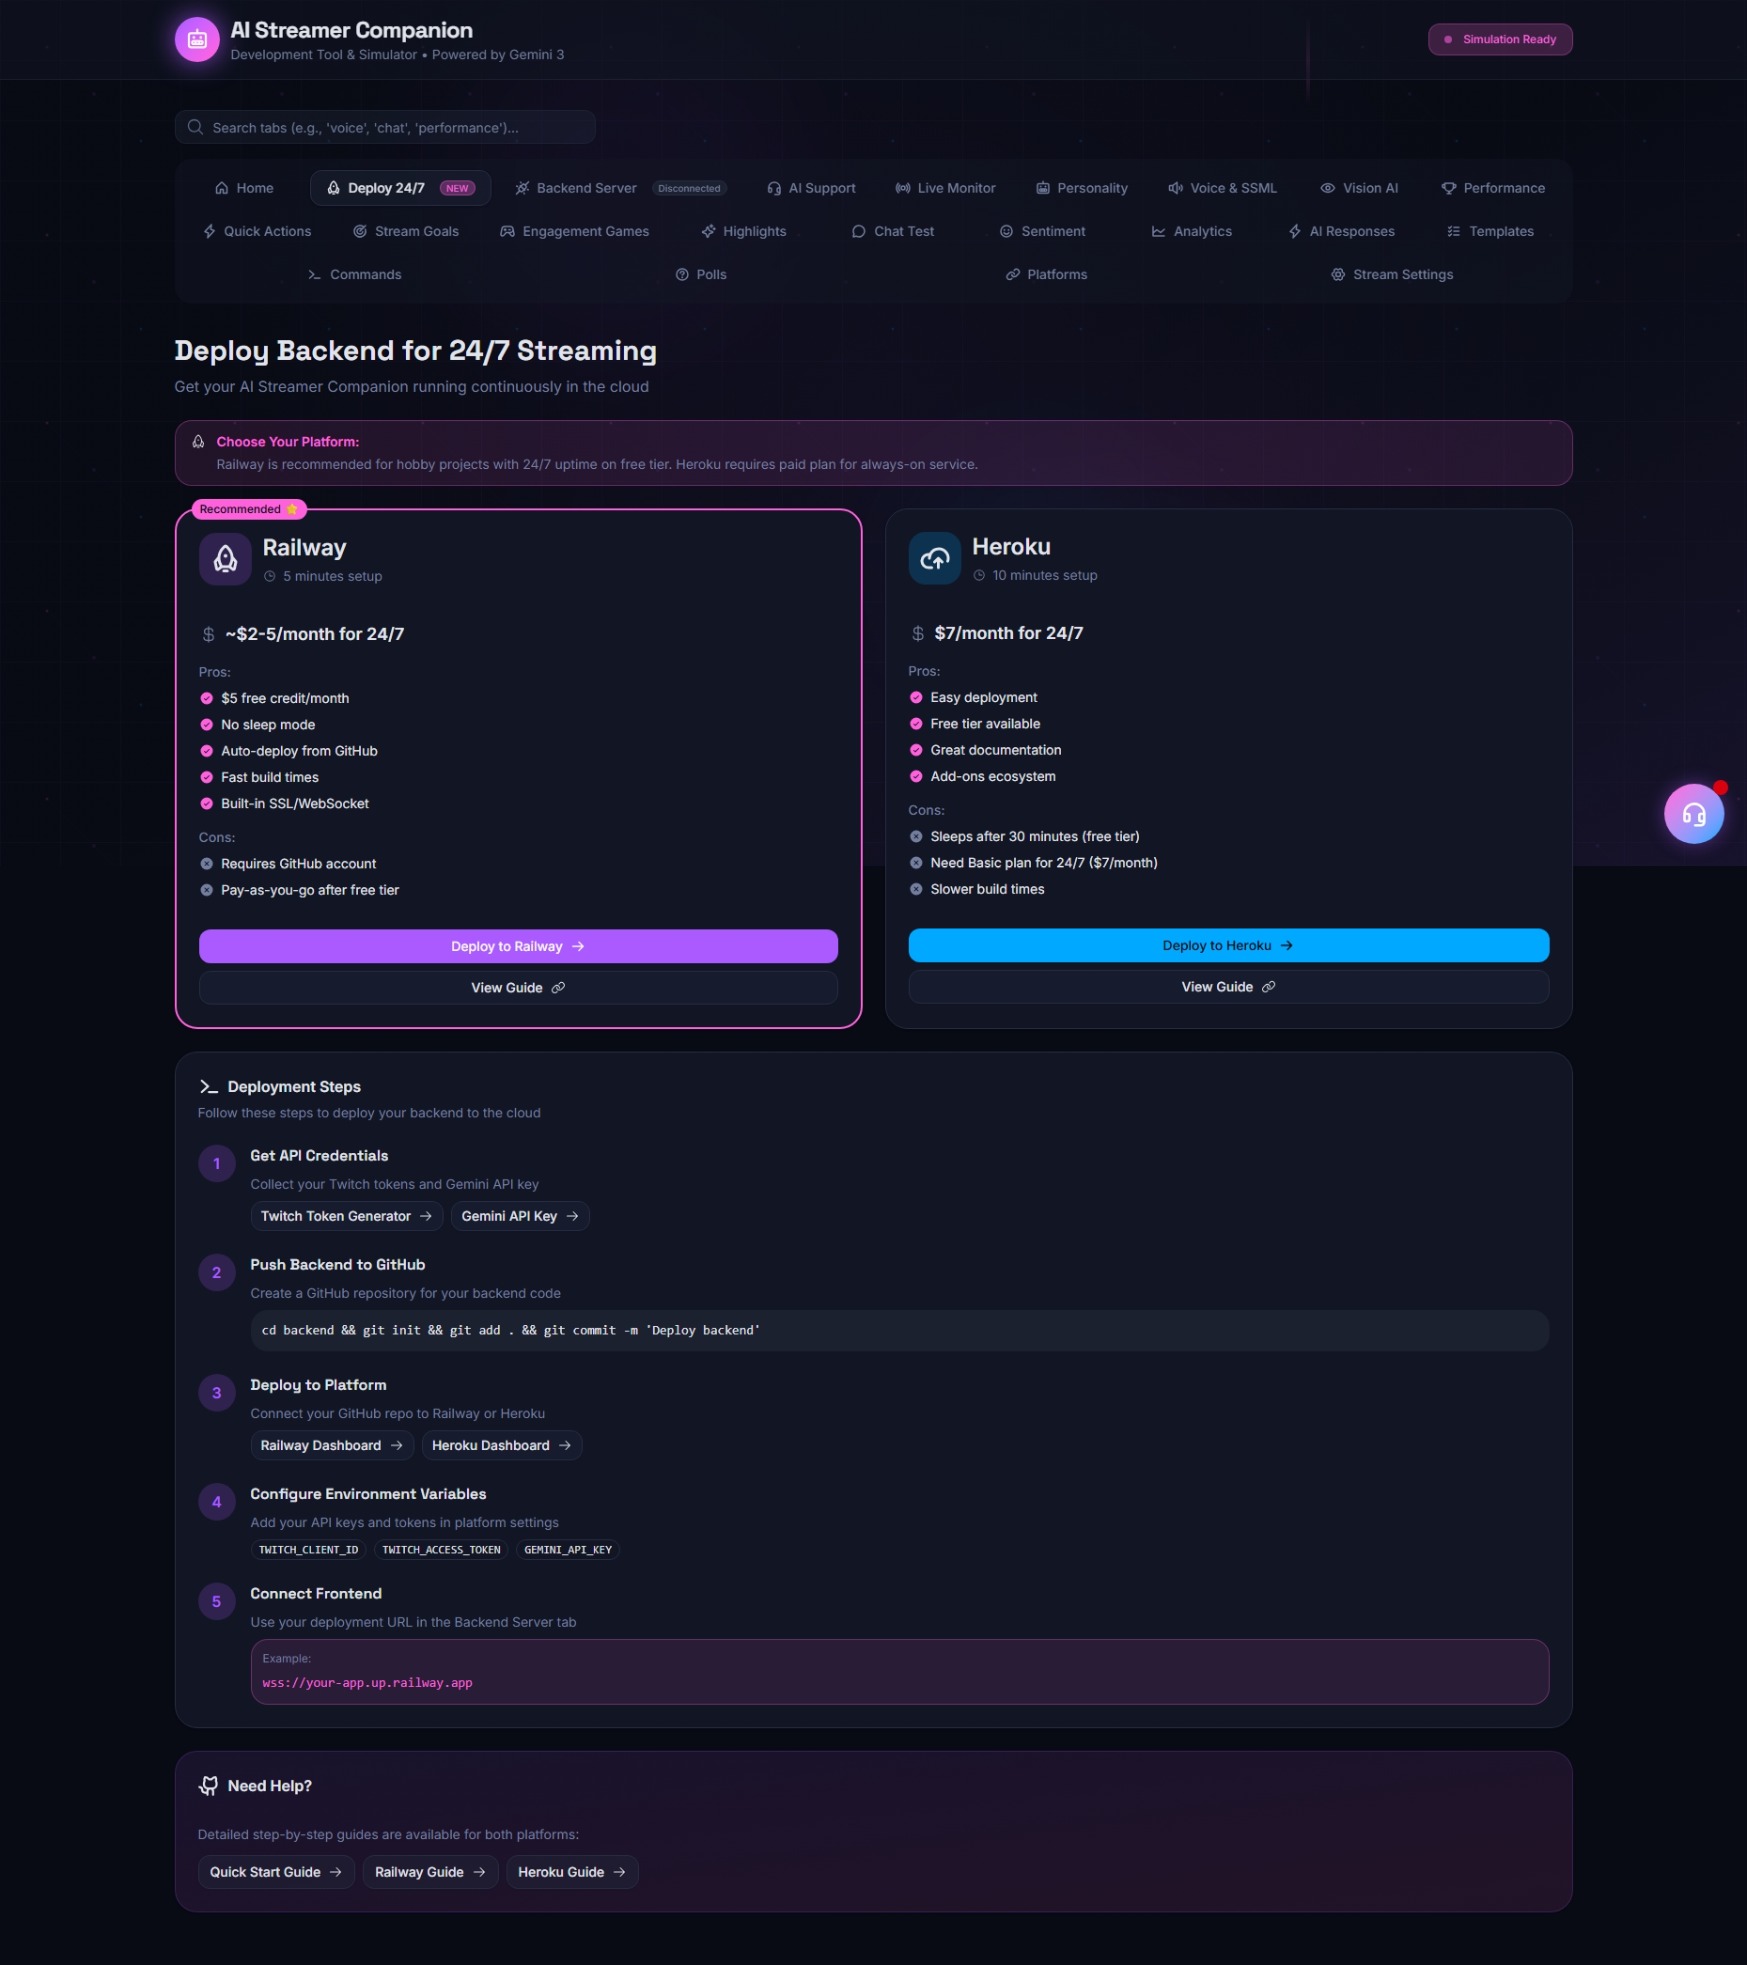The width and height of the screenshot is (1747, 1965).
Task: Click the step 3 number badge
Action: [216, 1392]
